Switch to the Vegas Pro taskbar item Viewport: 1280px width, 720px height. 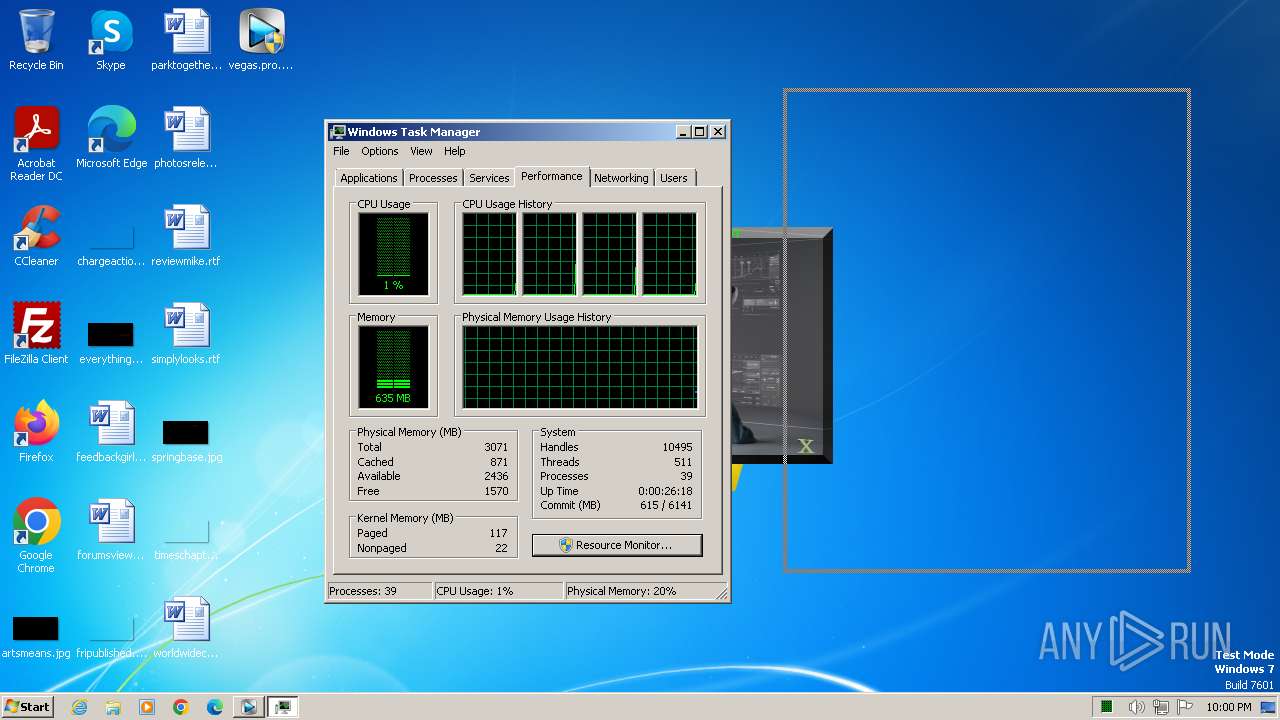coord(248,707)
